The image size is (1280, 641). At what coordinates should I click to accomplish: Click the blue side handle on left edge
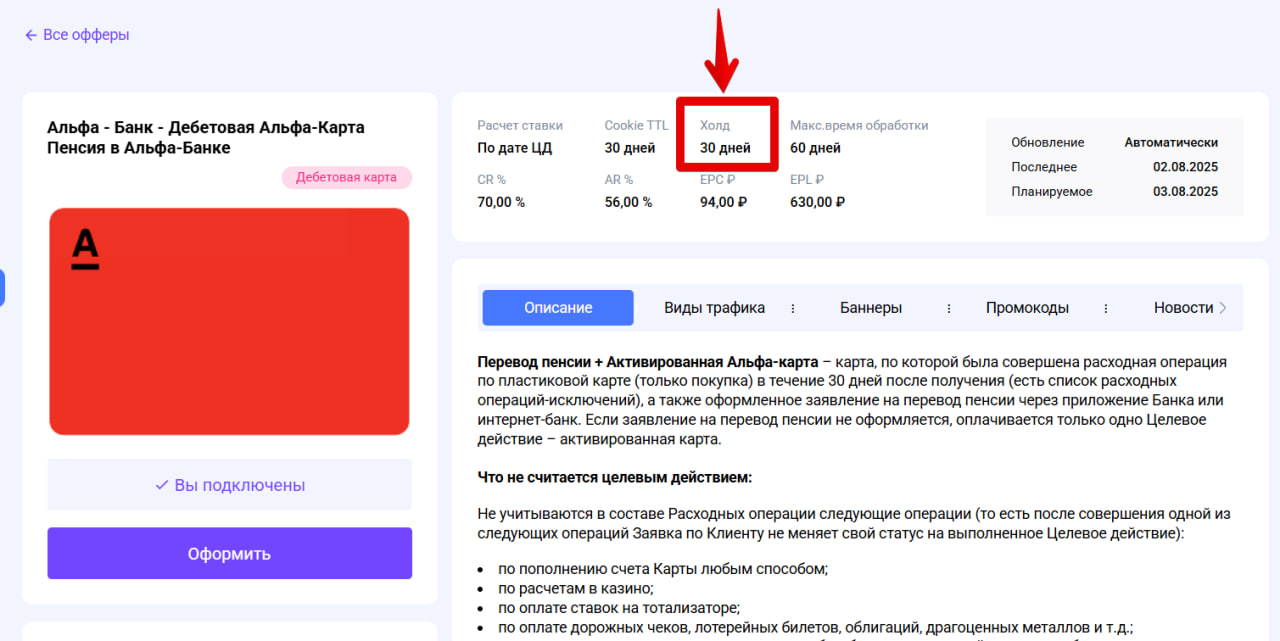coord(3,287)
